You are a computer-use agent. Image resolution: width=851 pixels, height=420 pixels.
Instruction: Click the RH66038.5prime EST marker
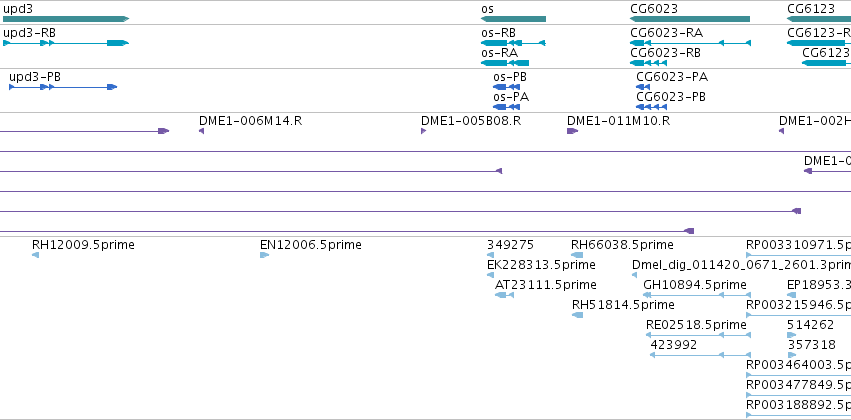[x=577, y=255]
